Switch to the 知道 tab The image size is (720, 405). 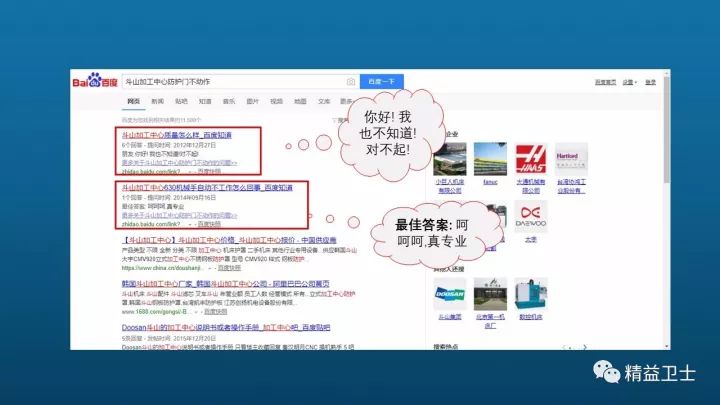pos(205,101)
